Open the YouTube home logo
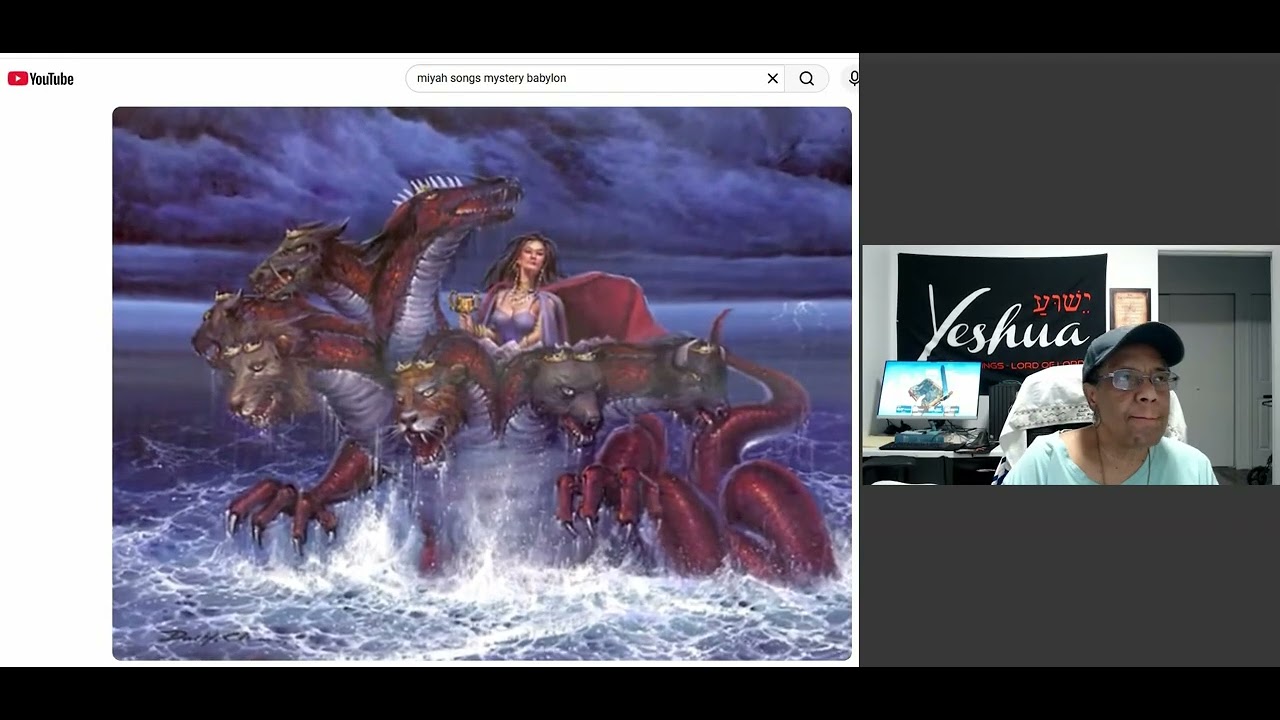Viewport: 1280px width, 720px height. (41, 79)
